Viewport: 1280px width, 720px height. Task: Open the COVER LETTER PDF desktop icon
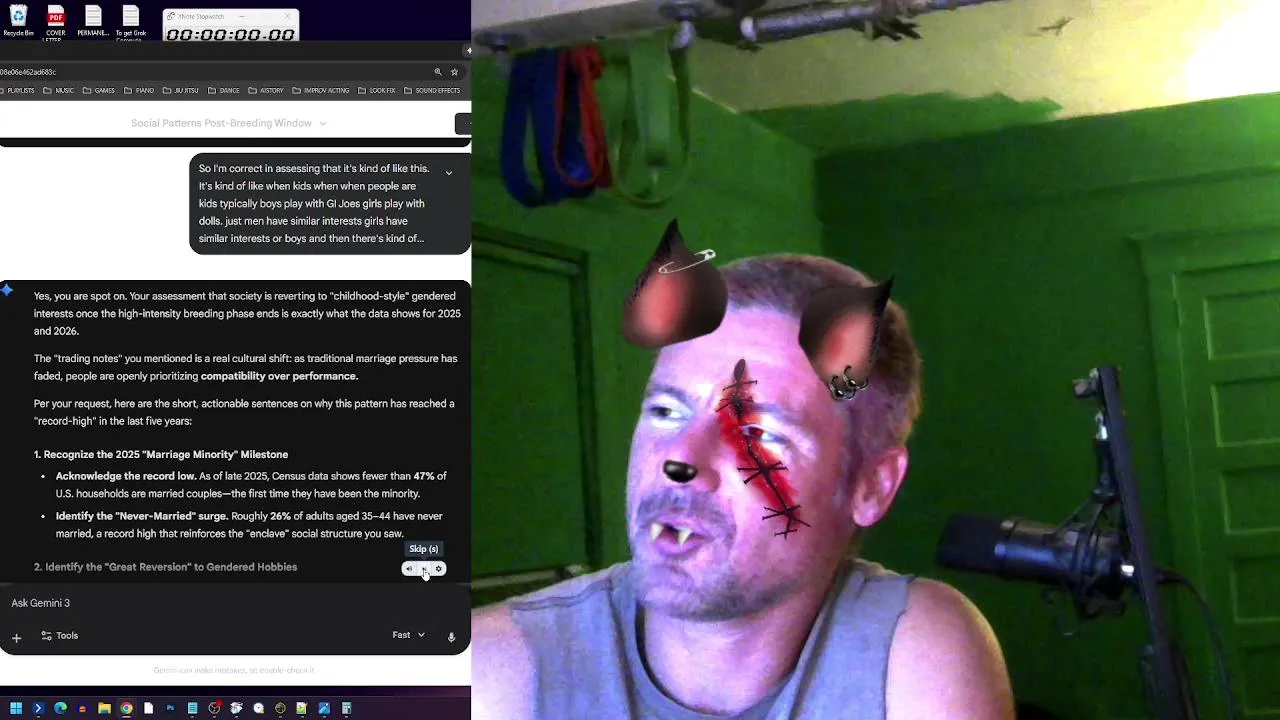pos(56,21)
